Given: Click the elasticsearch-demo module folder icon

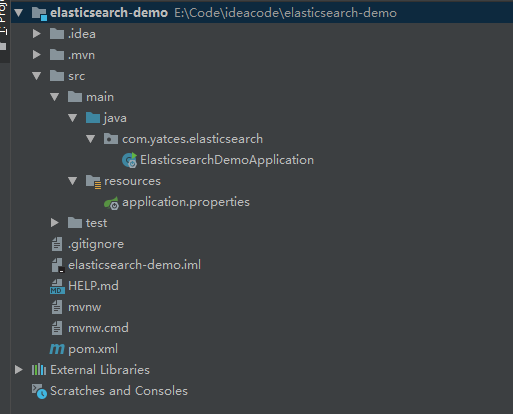Looking at the screenshot, I should click(39, 14).
